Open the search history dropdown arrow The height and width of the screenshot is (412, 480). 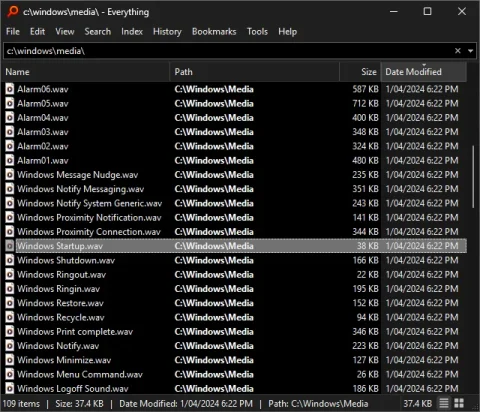click(470, 51)
